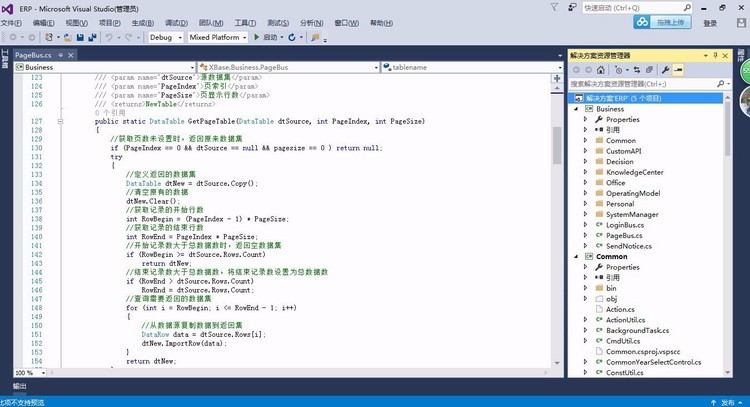The image size is (750, 407).
Task: Click the Open File folder icon
Action: (x=68, y=37)
